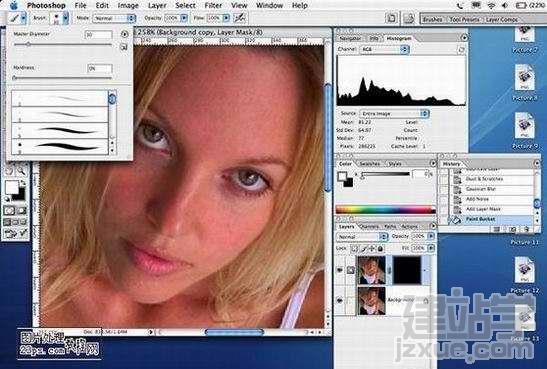Create new snapshot in History palette
Image resolution: width=547 pixels, height=369 pixels.
coord(512,229)
